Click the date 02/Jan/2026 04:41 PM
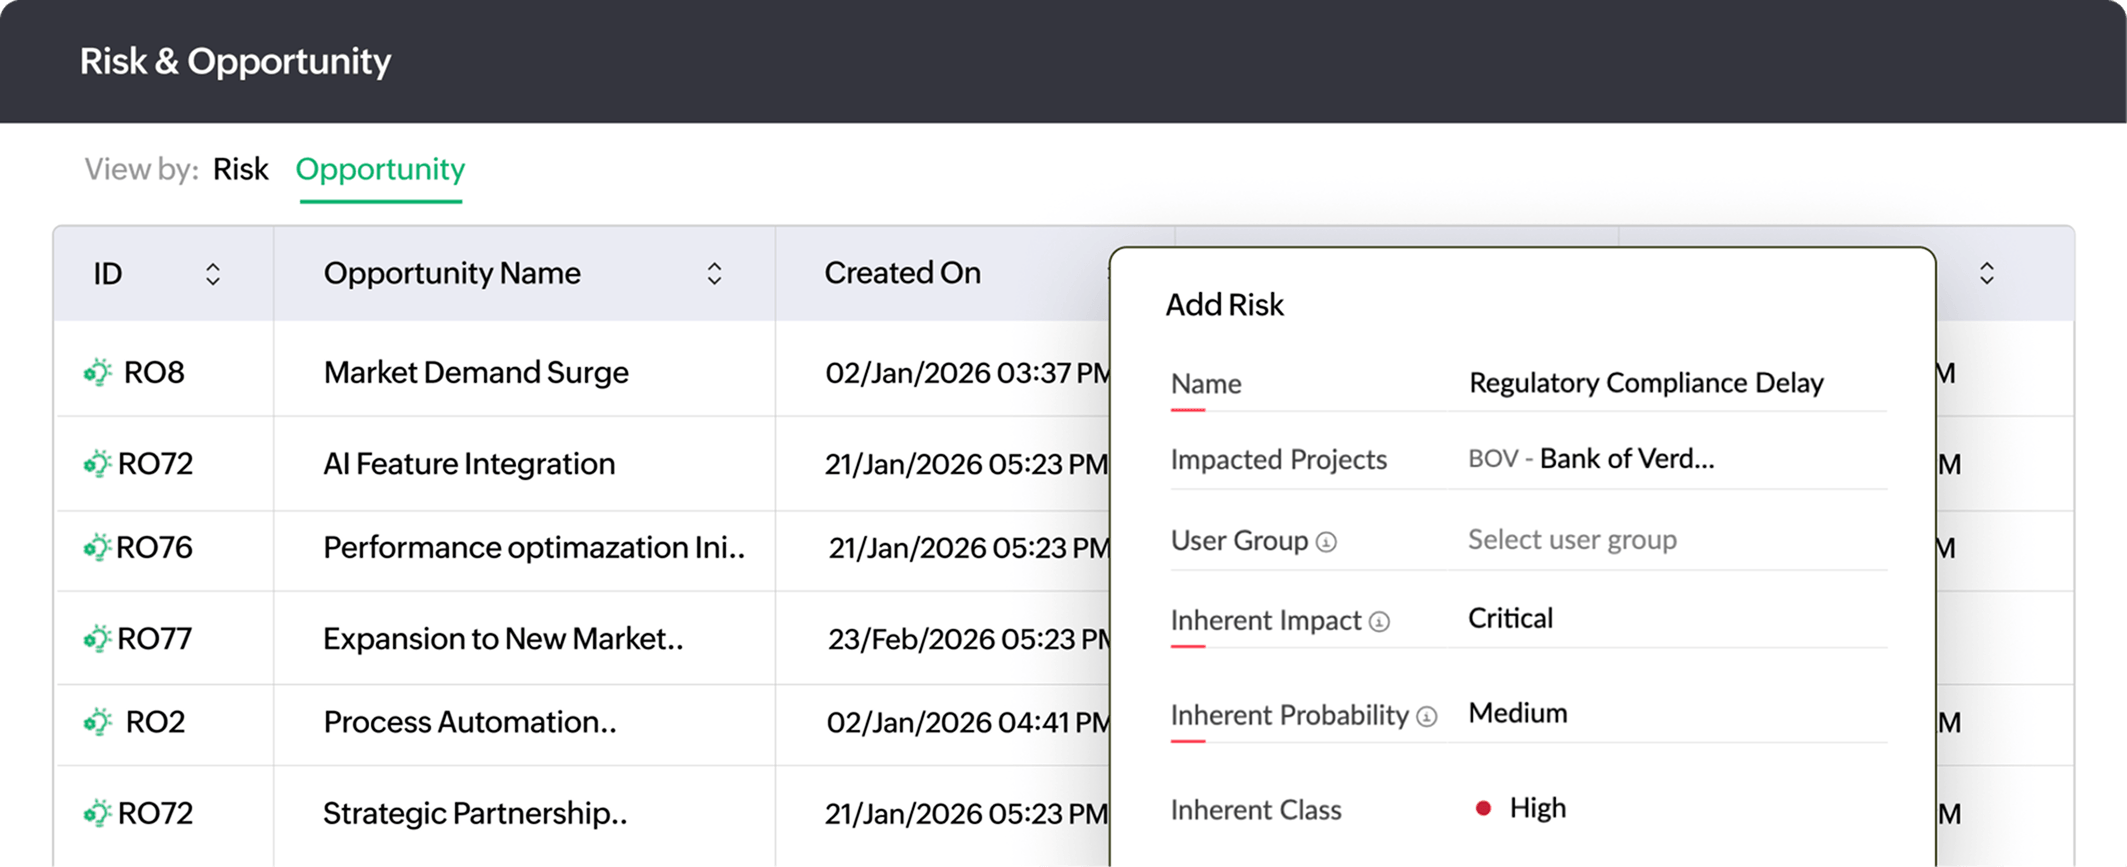The image size is (2127, 867). point(968,722)
